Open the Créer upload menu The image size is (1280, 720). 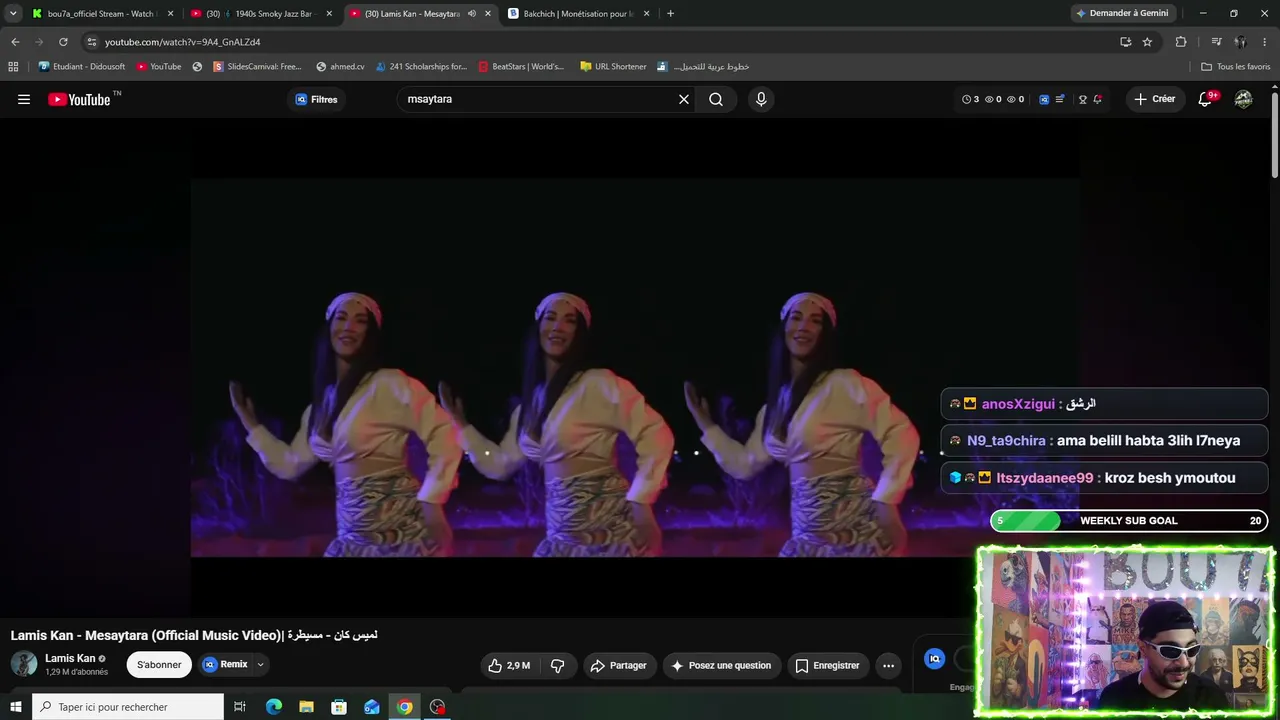pyautogui.click(x=1154, y=99)
